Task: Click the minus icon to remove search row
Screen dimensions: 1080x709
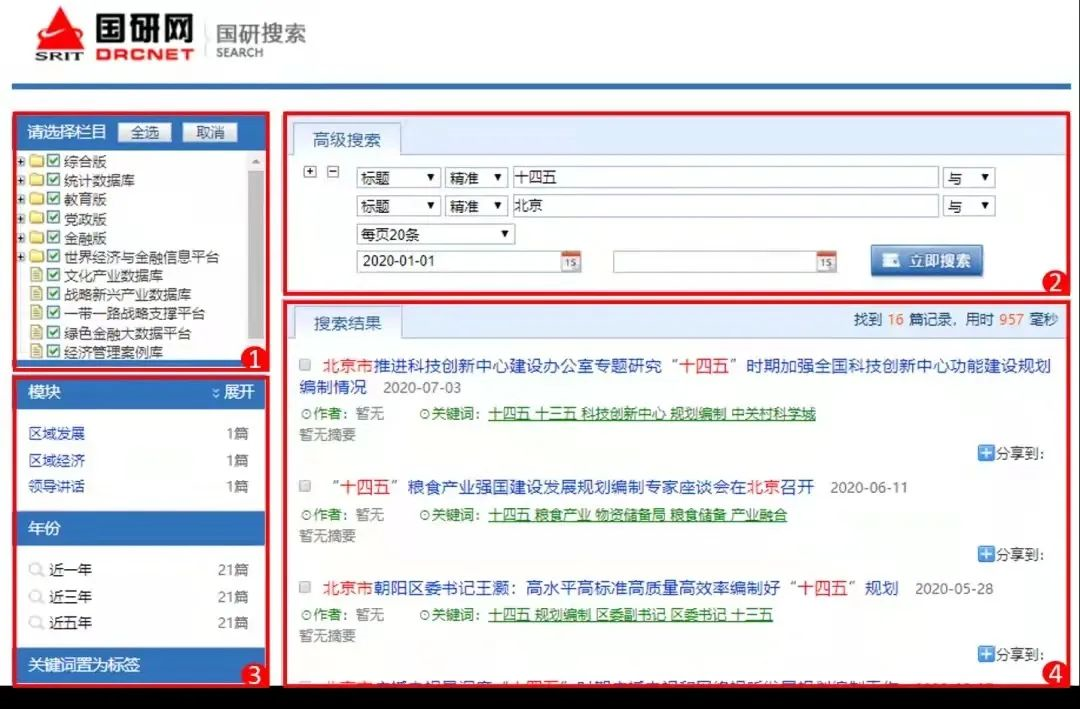Action: click(x=333, y=172)
